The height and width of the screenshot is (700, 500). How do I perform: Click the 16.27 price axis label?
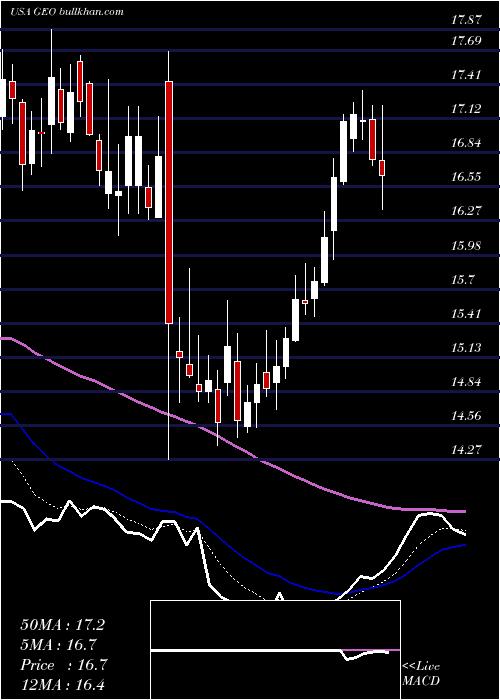click(x=466, y=211)
